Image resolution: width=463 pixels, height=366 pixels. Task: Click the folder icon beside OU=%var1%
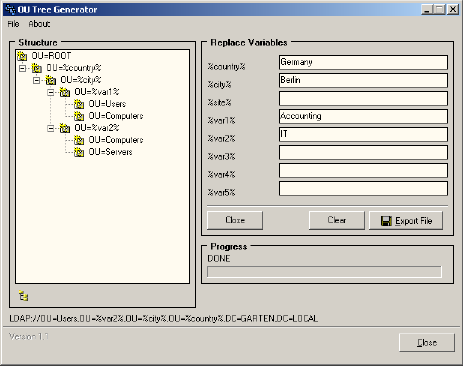point(65,92)
